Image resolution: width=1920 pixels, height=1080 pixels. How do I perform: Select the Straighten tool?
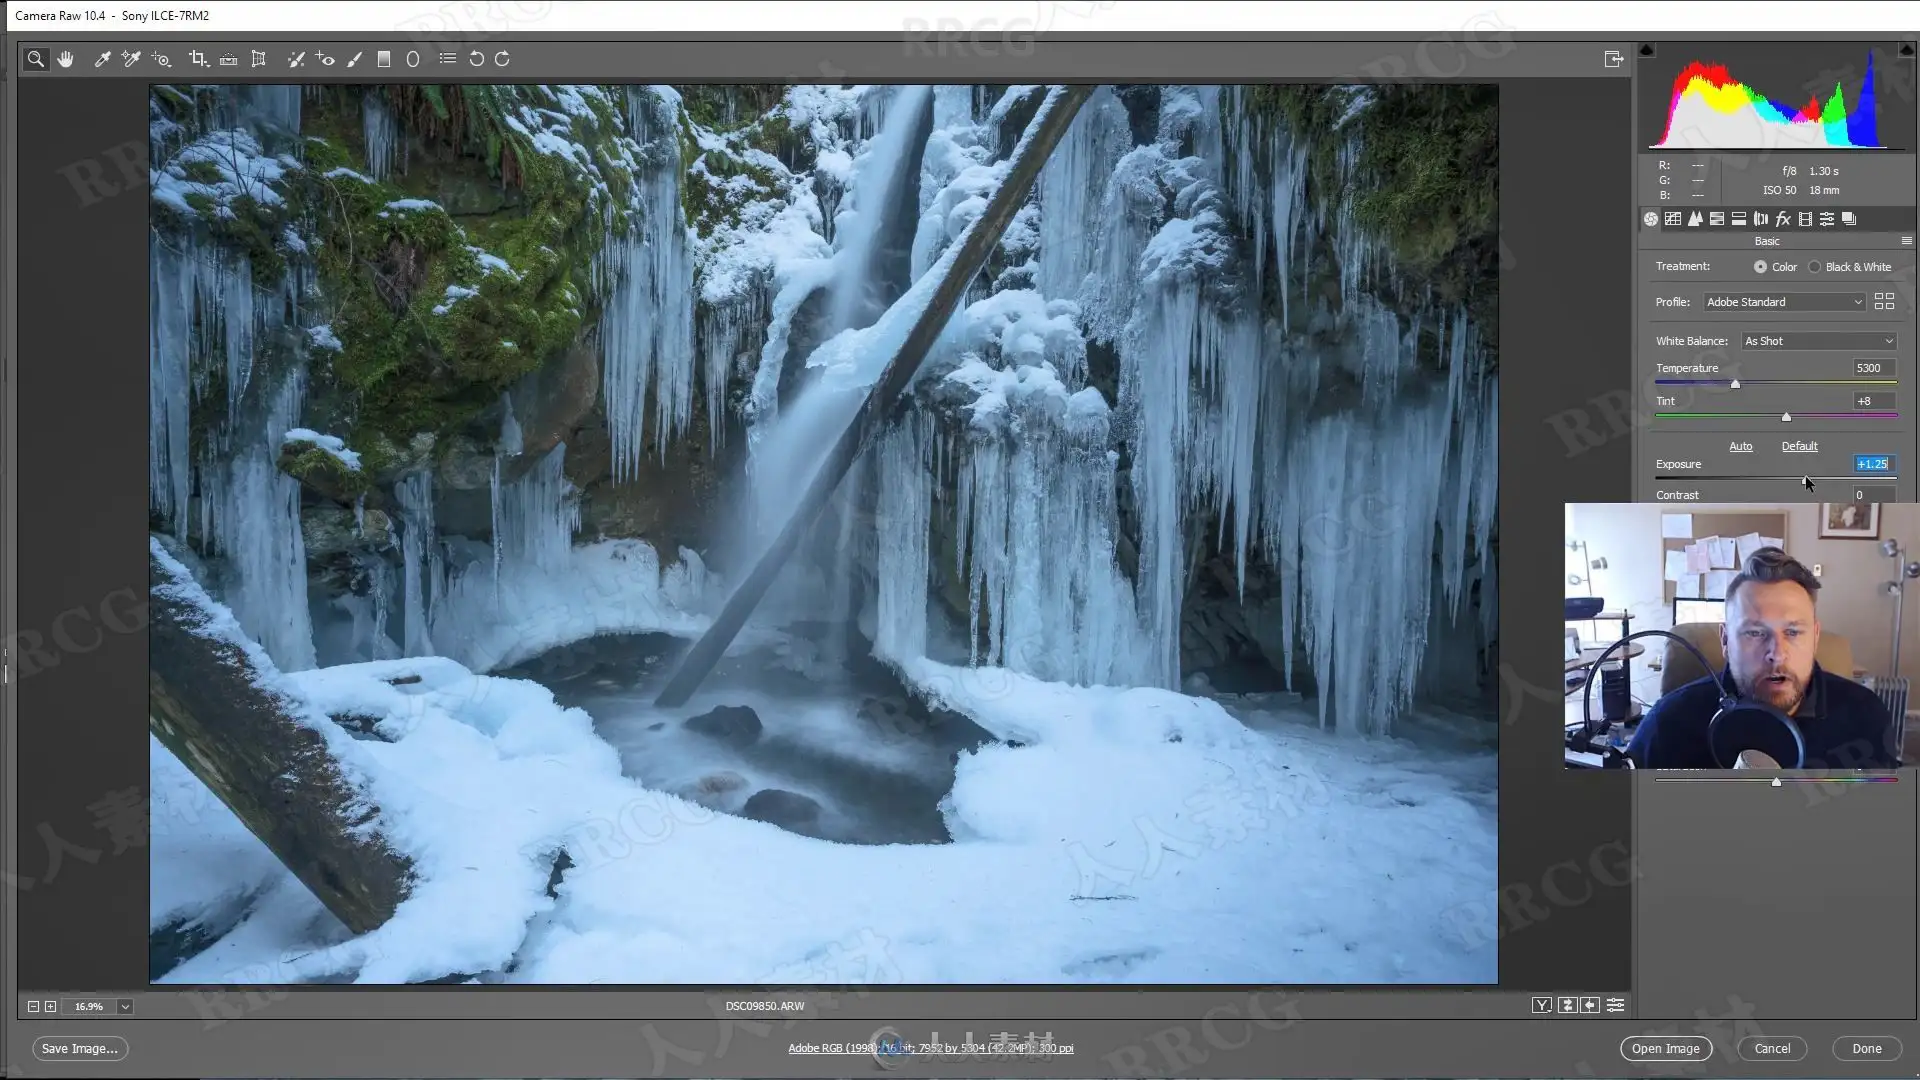229,59
